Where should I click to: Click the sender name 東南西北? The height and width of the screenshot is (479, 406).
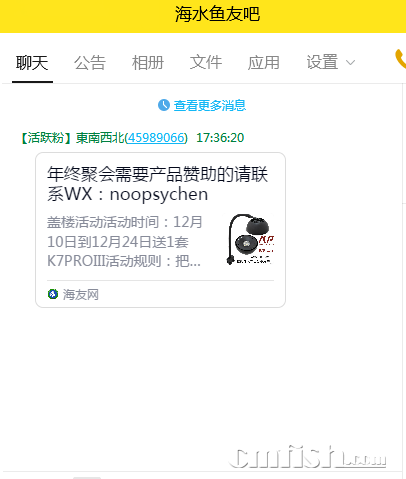coord(100,138)
